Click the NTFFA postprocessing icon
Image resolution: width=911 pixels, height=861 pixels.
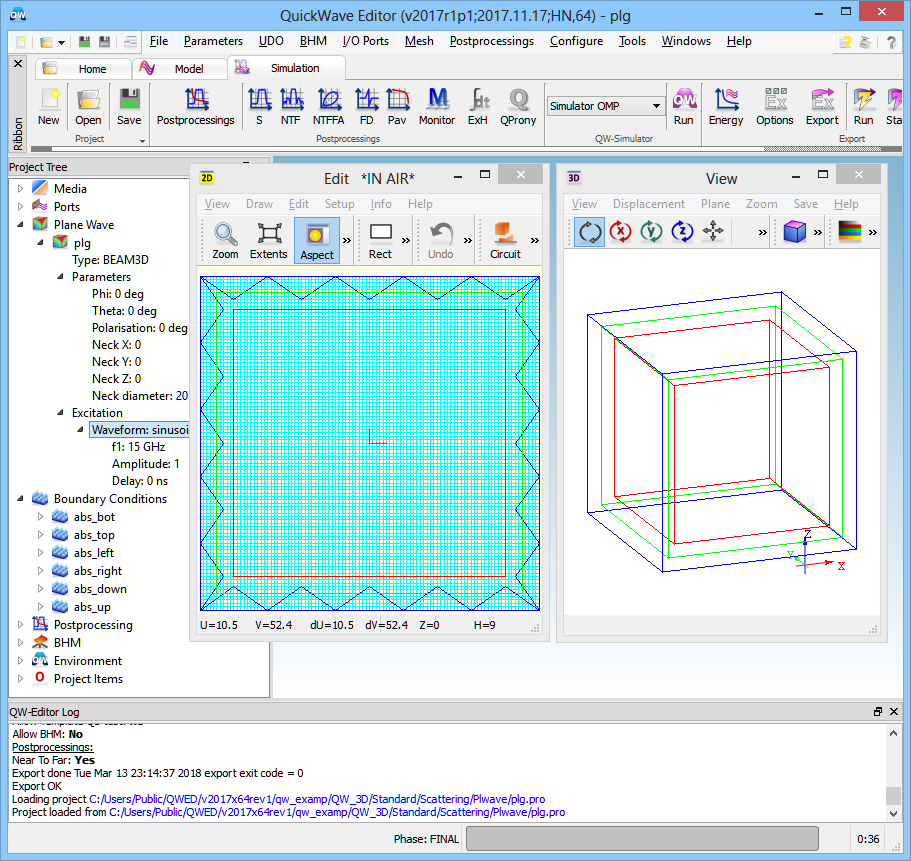pos(329,106)
